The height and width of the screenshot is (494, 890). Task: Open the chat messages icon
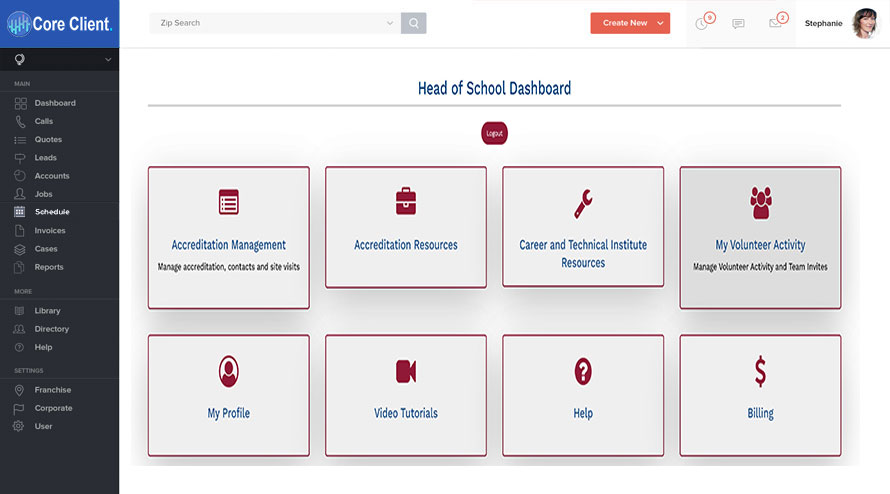coord(738,23)
